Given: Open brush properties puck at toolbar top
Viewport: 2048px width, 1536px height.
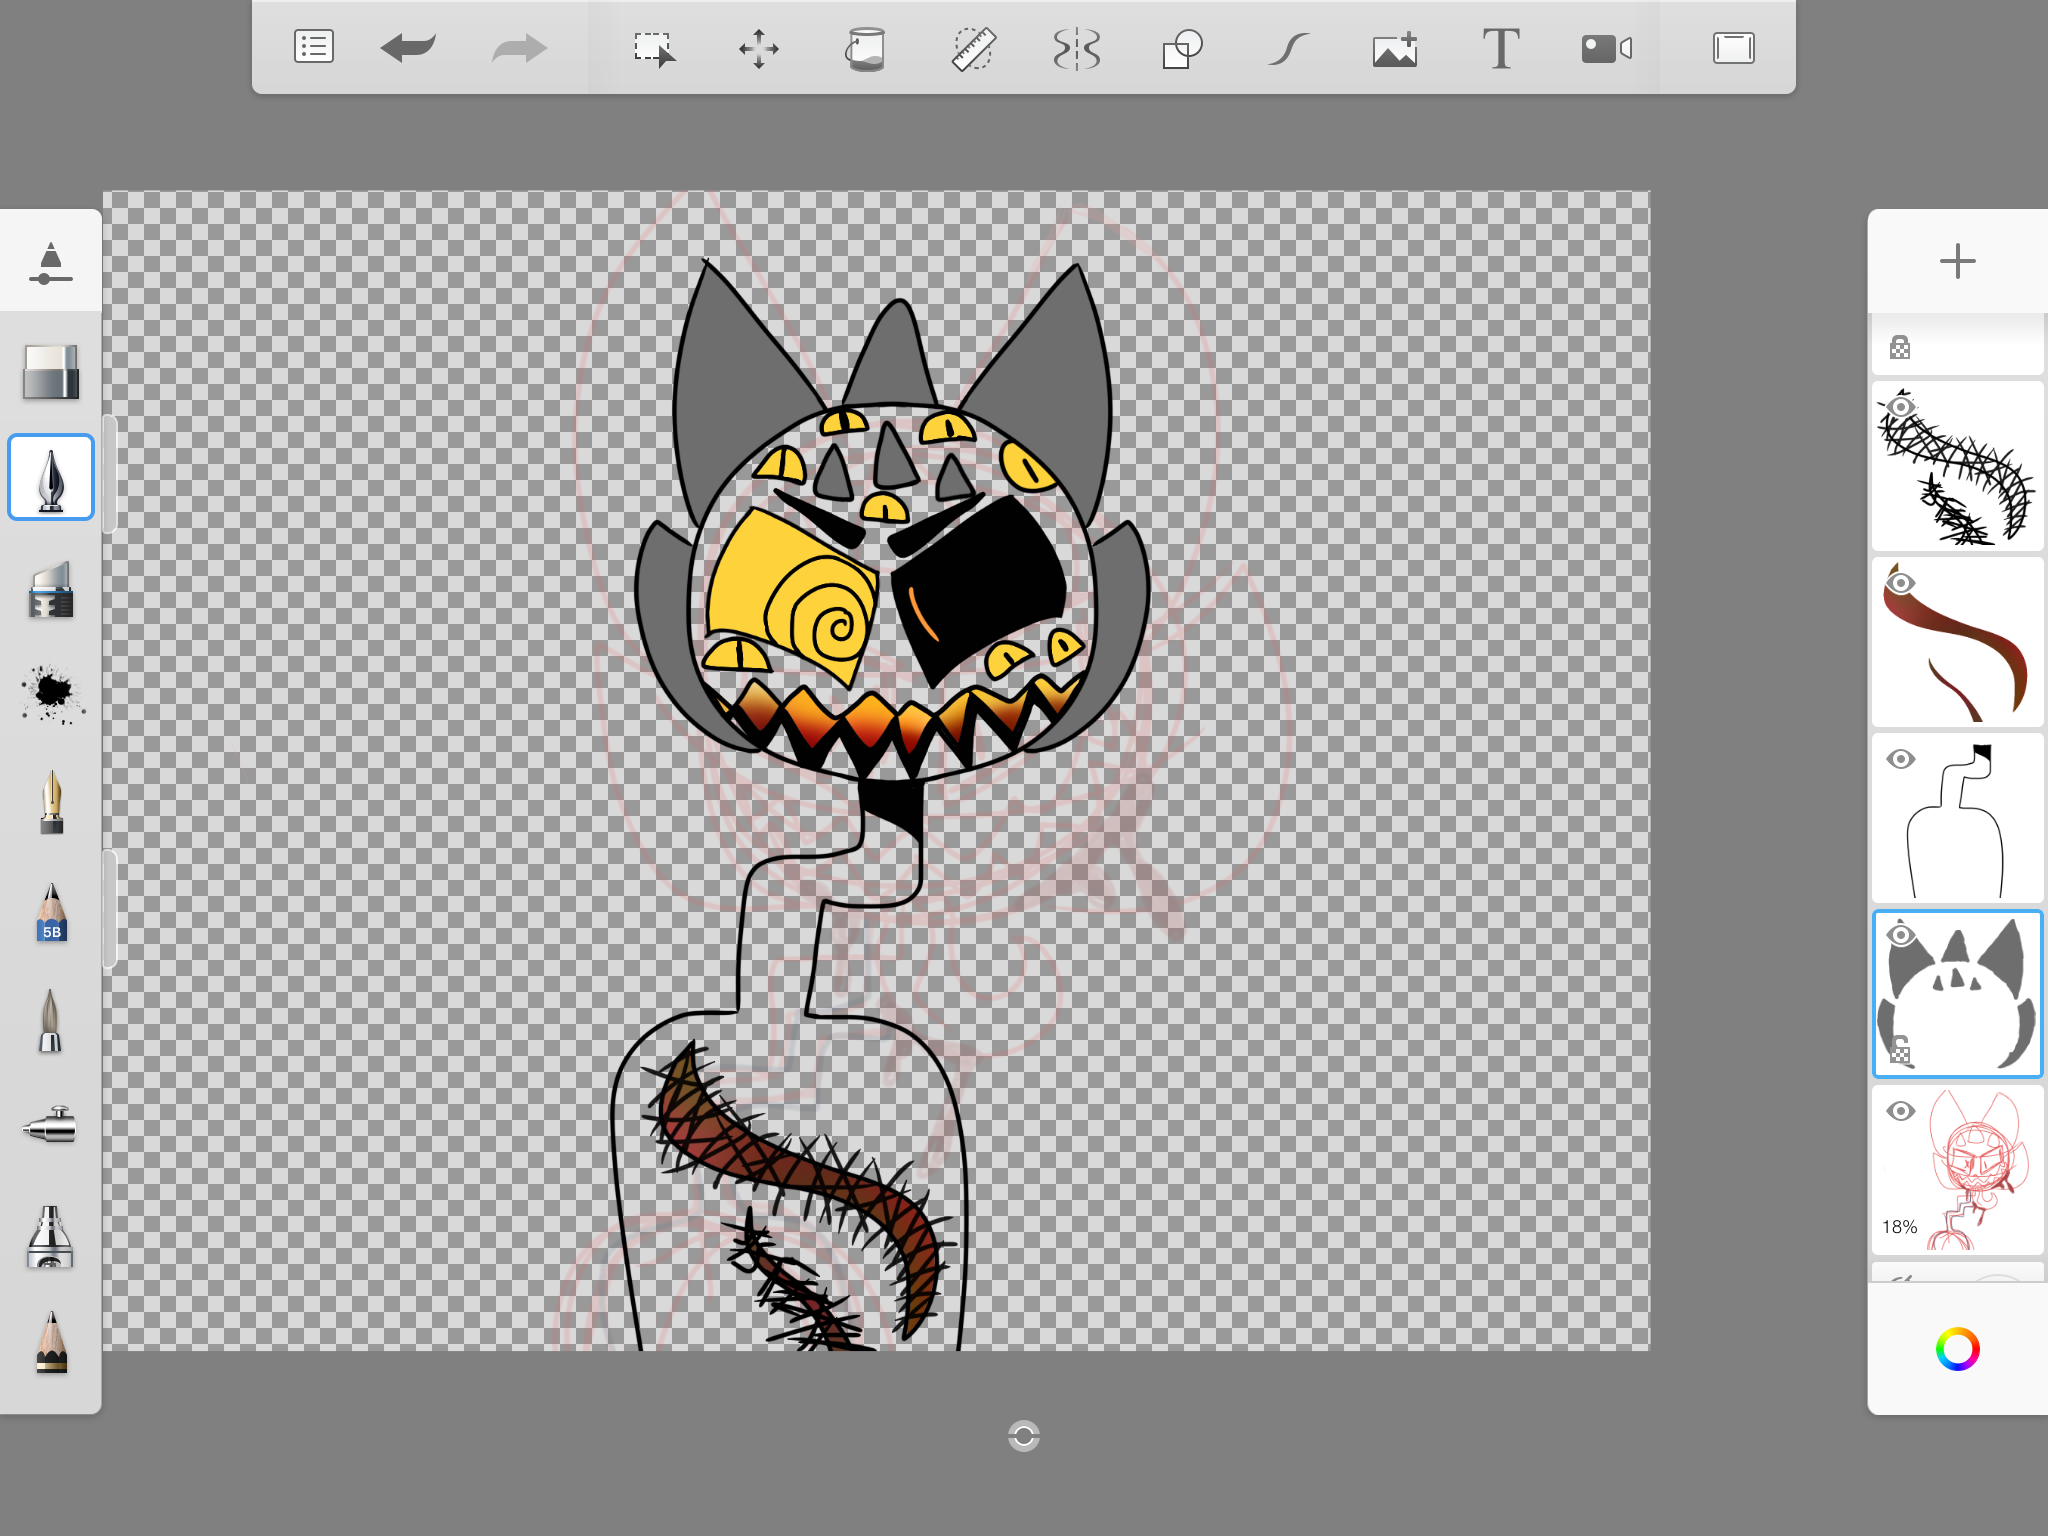Looking at the screenshot, I should point(50,262).
